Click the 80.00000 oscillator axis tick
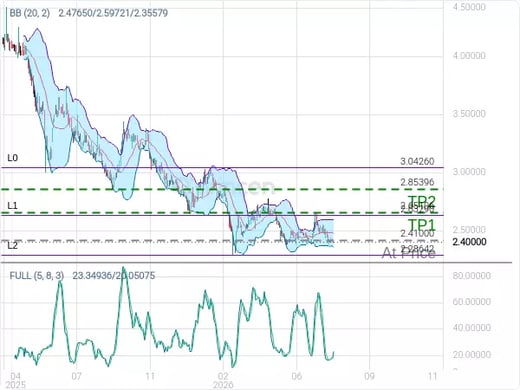Screen dimensions: 520x390 click(x=472, y=276)
